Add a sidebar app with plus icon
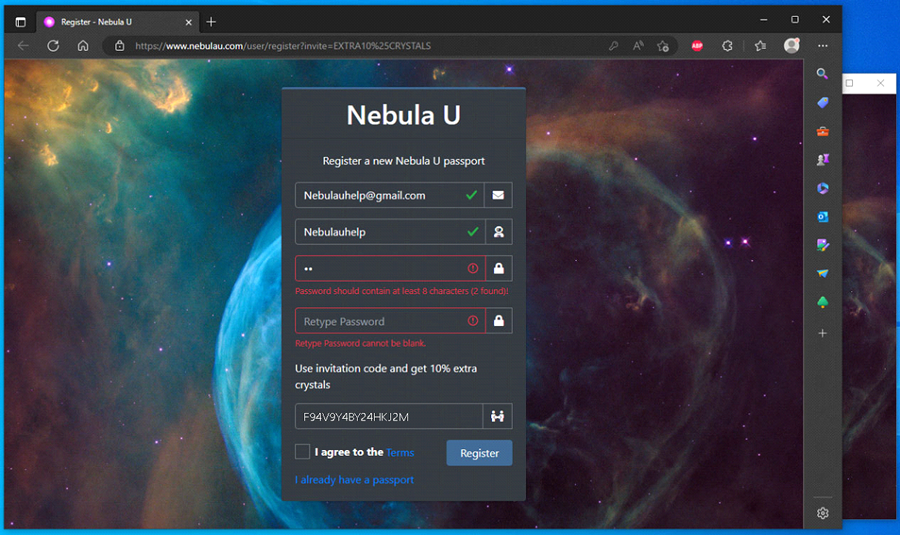 823,333
